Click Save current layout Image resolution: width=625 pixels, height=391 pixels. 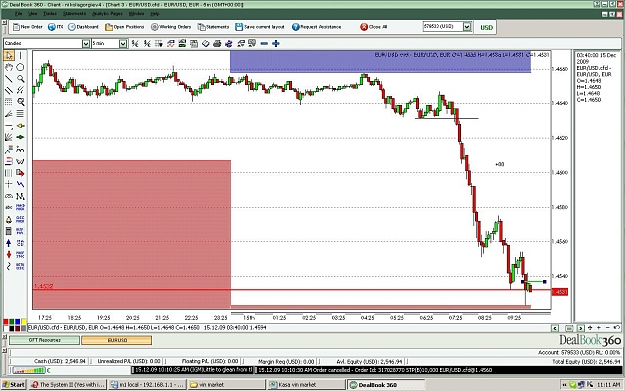coord(260,27)
